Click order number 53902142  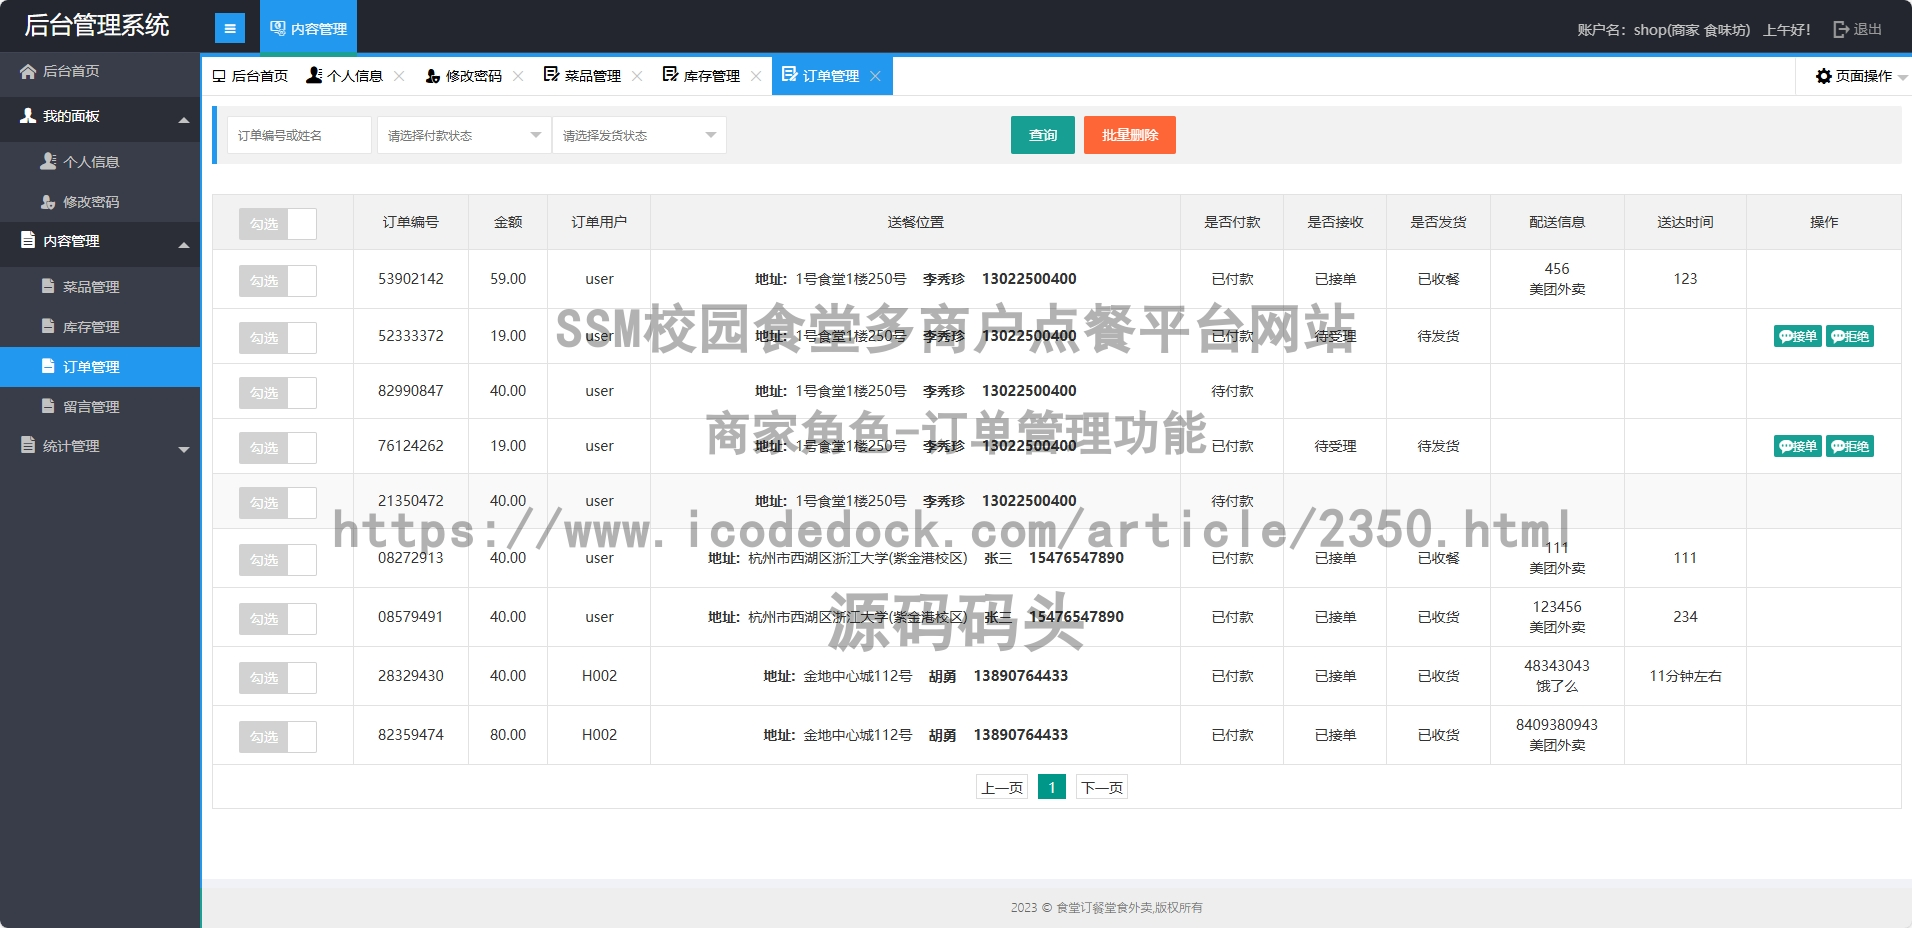coord(411,279)
